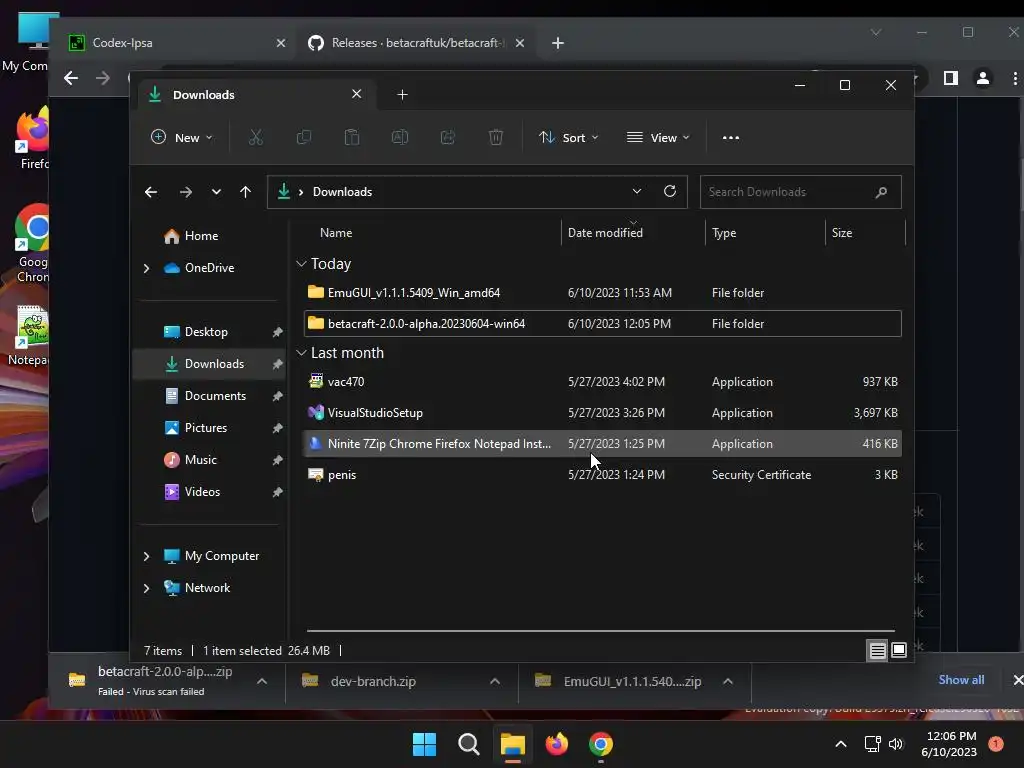Image resolution: width=1024 pixels, height=768 pixels.
Task: Sort by Size column header
Action: coord(865,233)
